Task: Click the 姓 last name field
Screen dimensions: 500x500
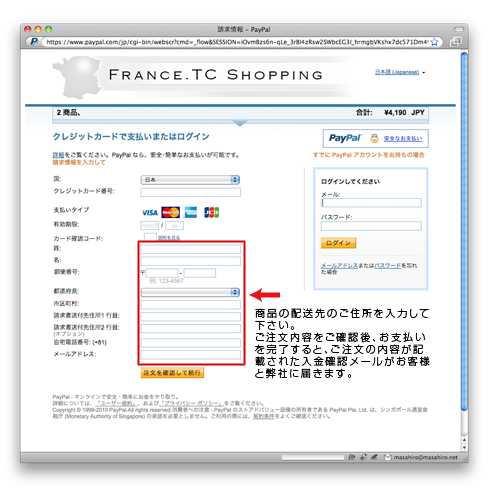Action: [x=190, y=249]
